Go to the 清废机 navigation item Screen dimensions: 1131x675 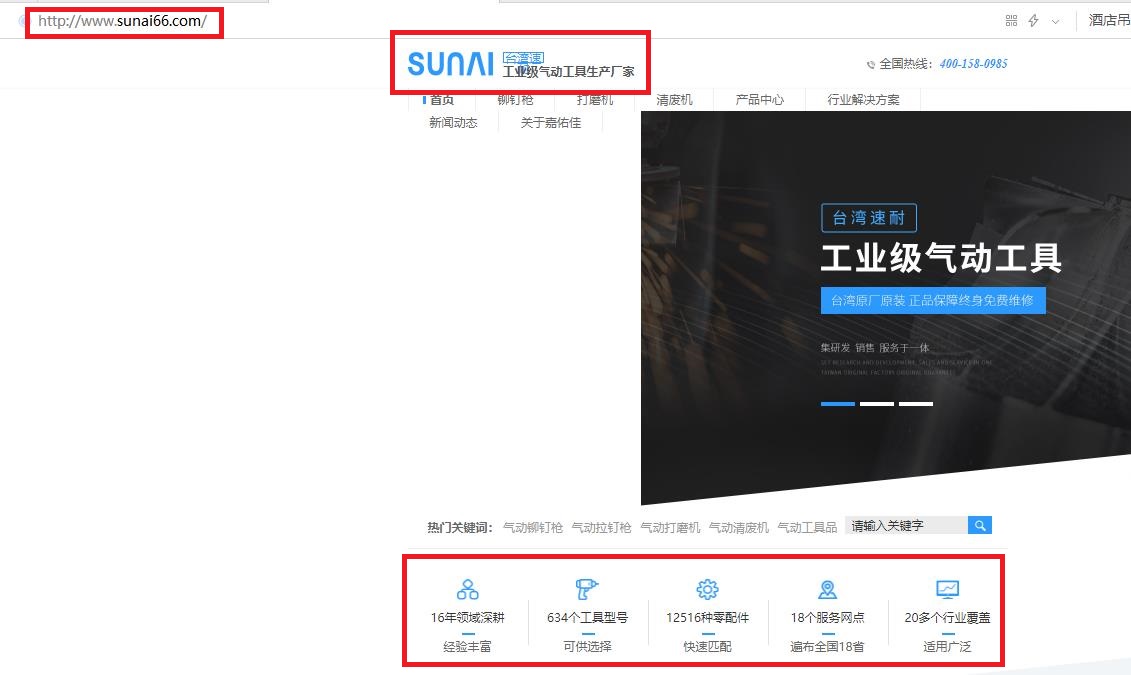coord(674,100)
